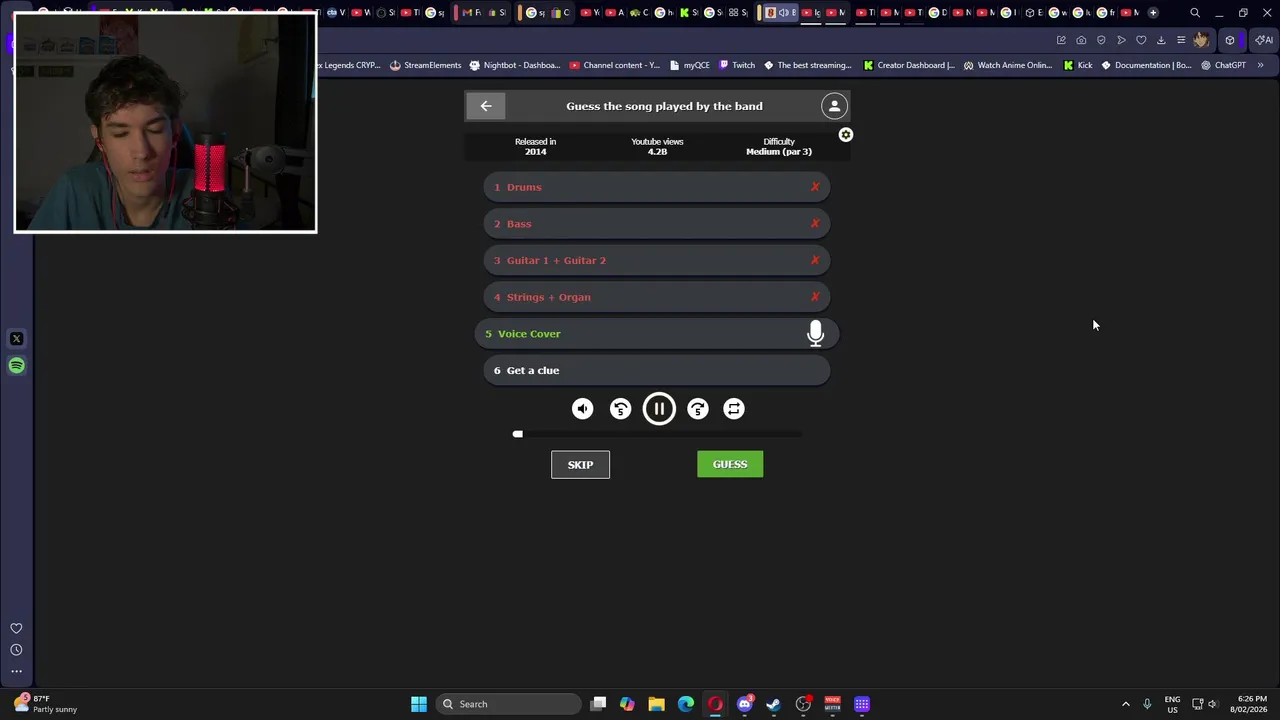Click the Youtube views 4.2B text
This screenshot has height=720, width=1280.
pyautogui.click(x=657, y=147)
